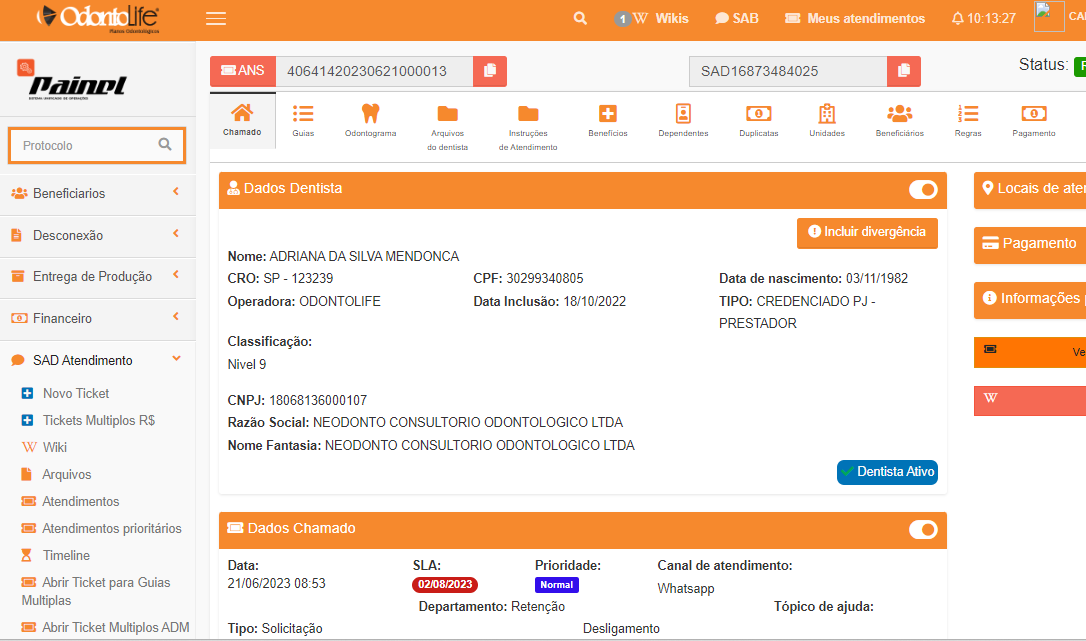Open the hamburger menu in top bar
The image size is (1086, 641).
point(216,19)
